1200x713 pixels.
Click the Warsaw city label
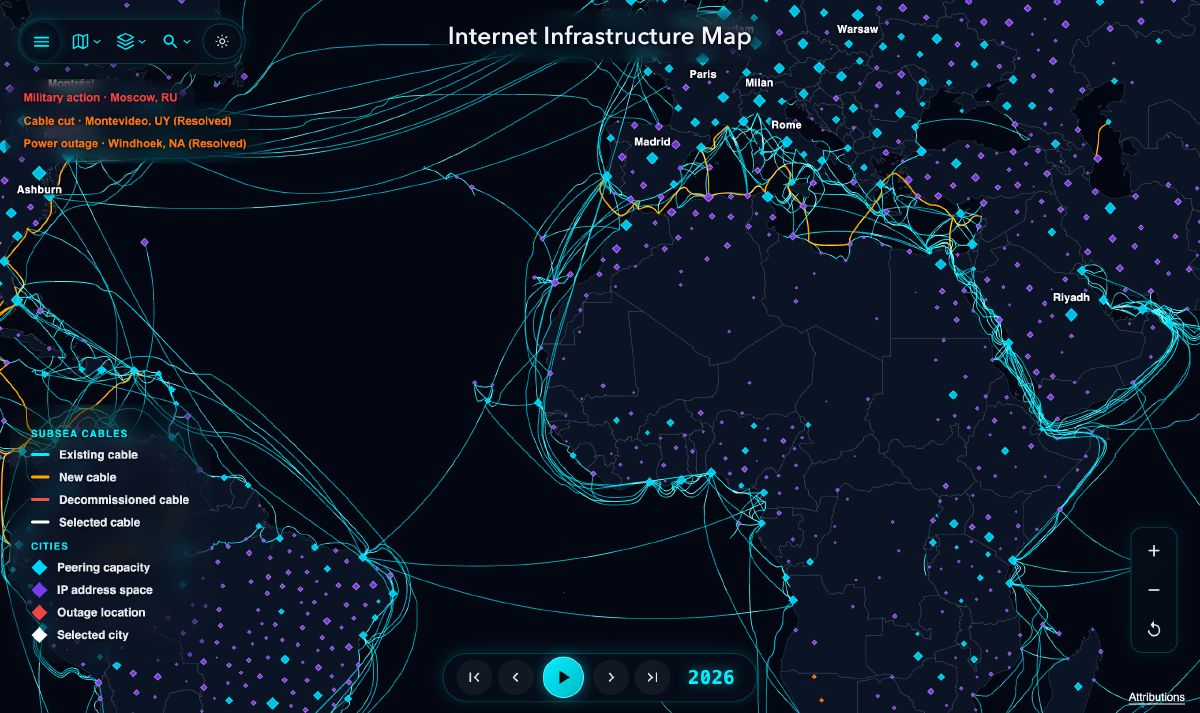pyautogui.click(x=857, y=30)
